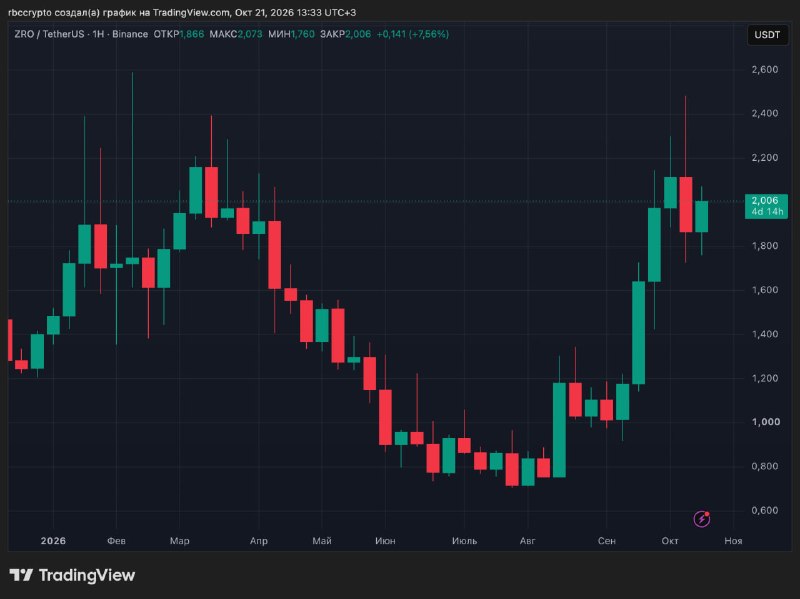
Task: Click the low value МИН 1,760
Action: [291, 34]
